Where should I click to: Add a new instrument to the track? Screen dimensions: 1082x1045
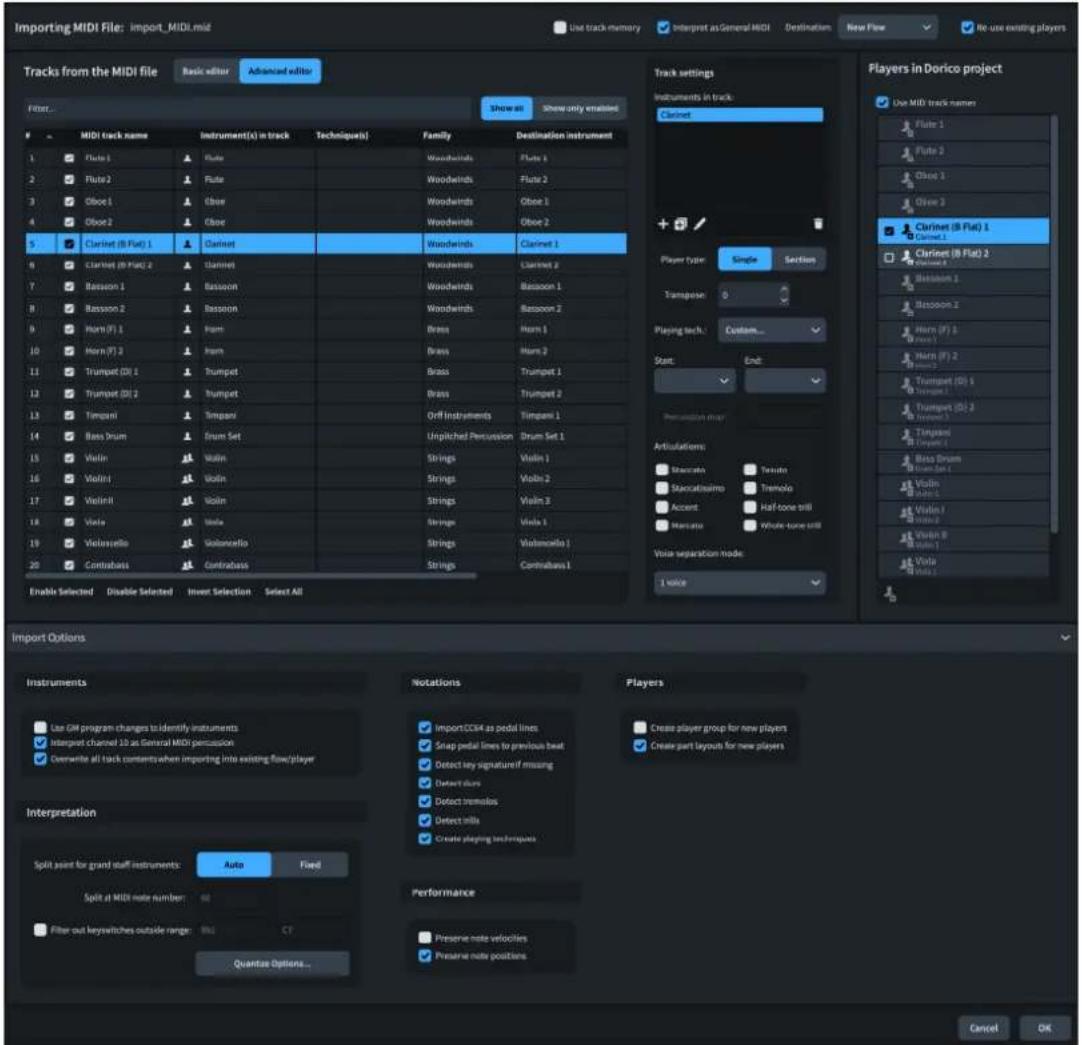point(662,224)
